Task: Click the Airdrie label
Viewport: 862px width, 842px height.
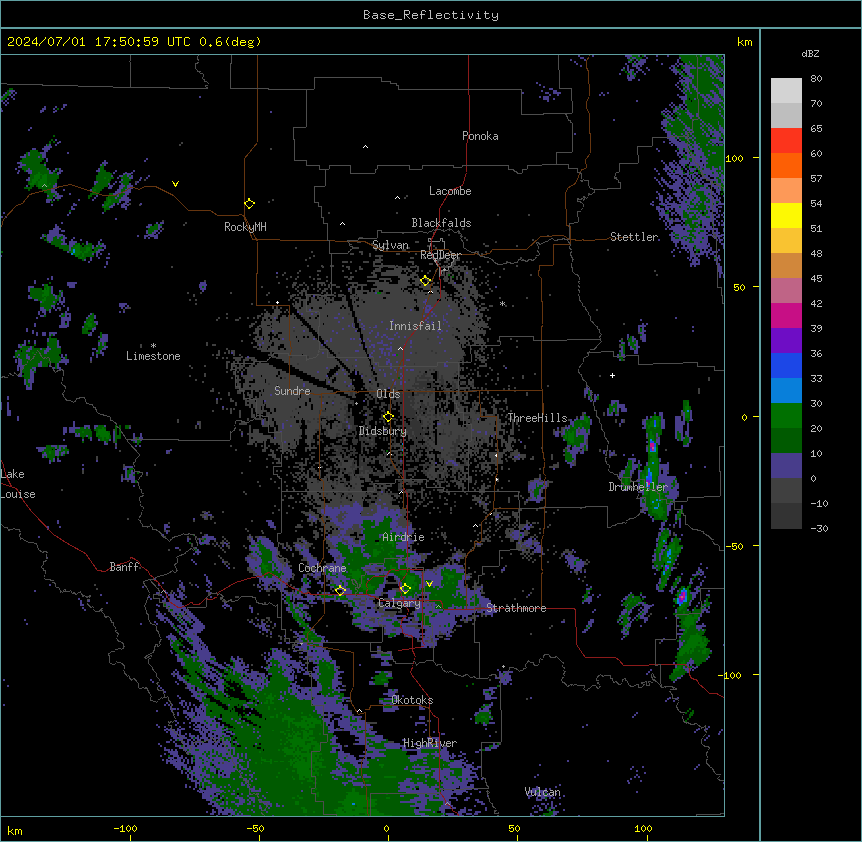Action: pos(403,537)
